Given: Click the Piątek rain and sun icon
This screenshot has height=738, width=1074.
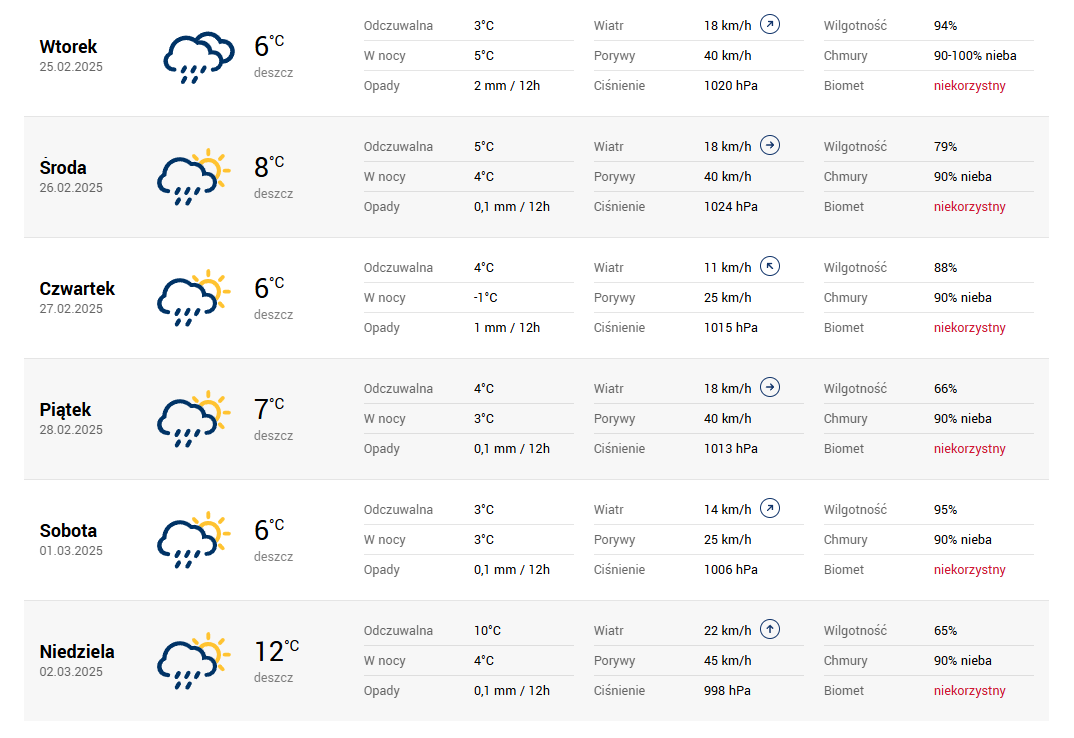Looking at the screenshot, I should (x=192, y=420).
